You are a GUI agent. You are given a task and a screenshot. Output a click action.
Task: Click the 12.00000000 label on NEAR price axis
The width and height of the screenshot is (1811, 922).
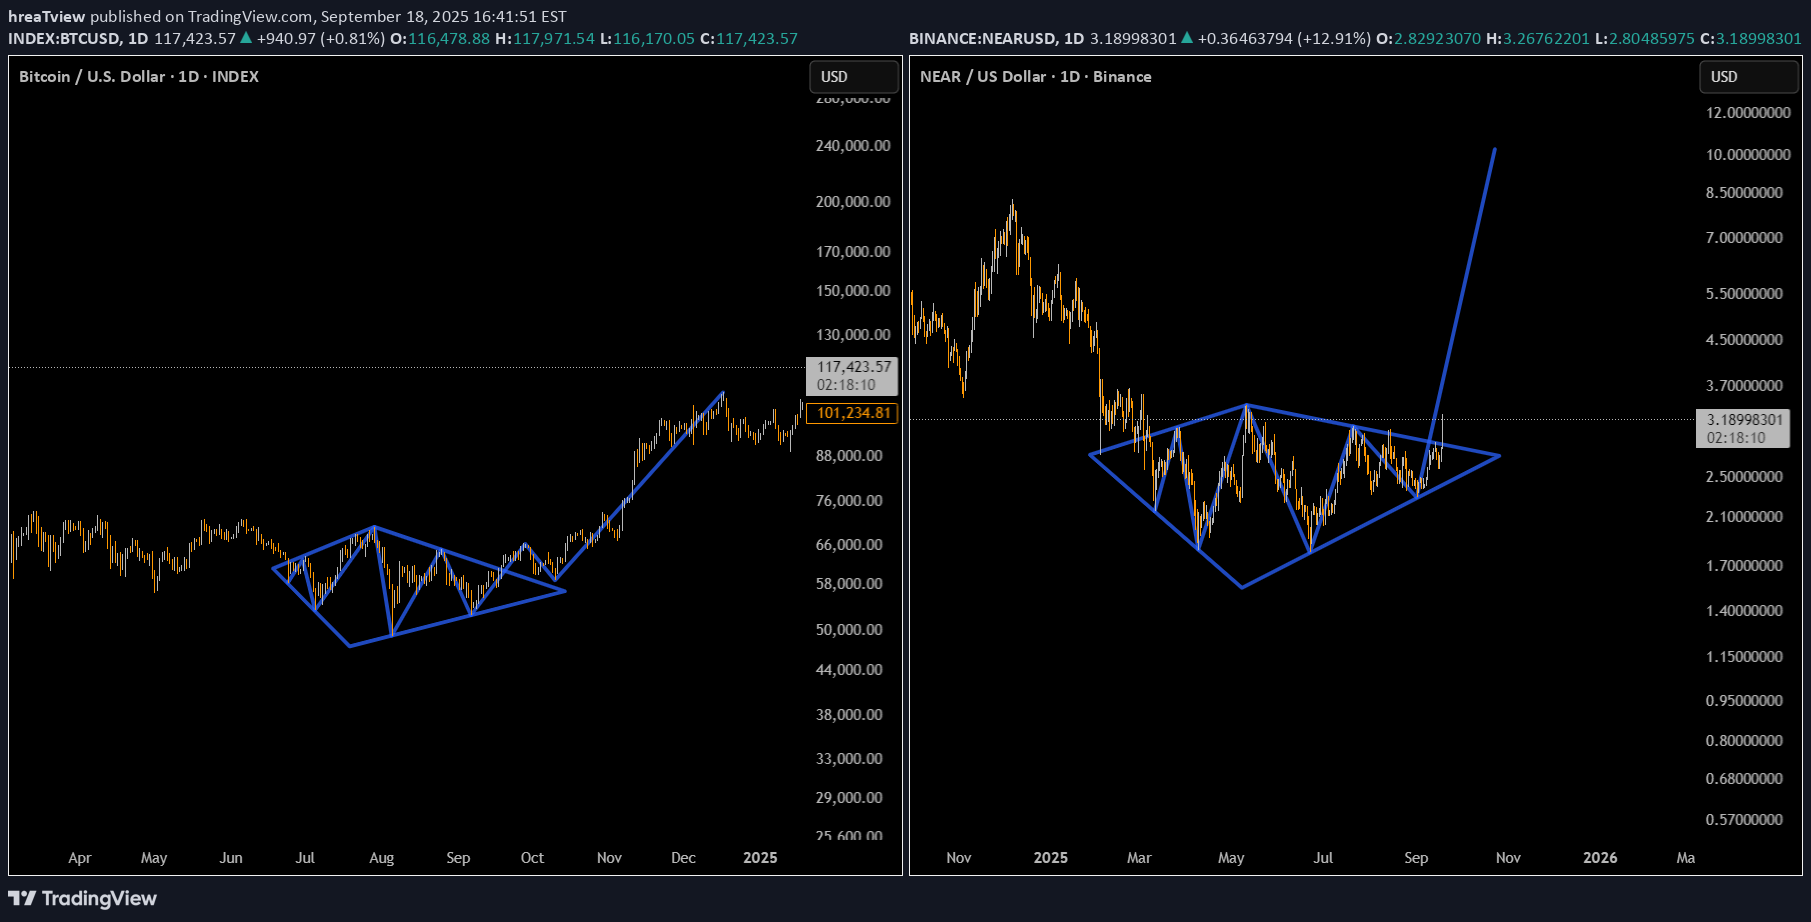point(1748,113)
